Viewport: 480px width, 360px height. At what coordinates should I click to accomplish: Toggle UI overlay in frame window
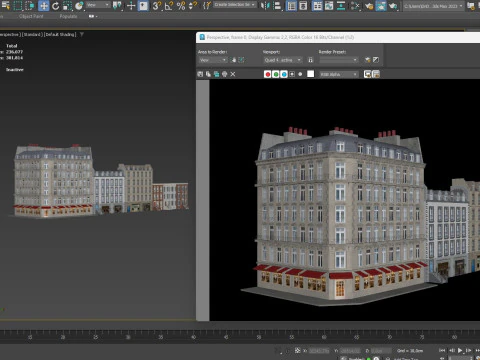[x=367, y=74]
